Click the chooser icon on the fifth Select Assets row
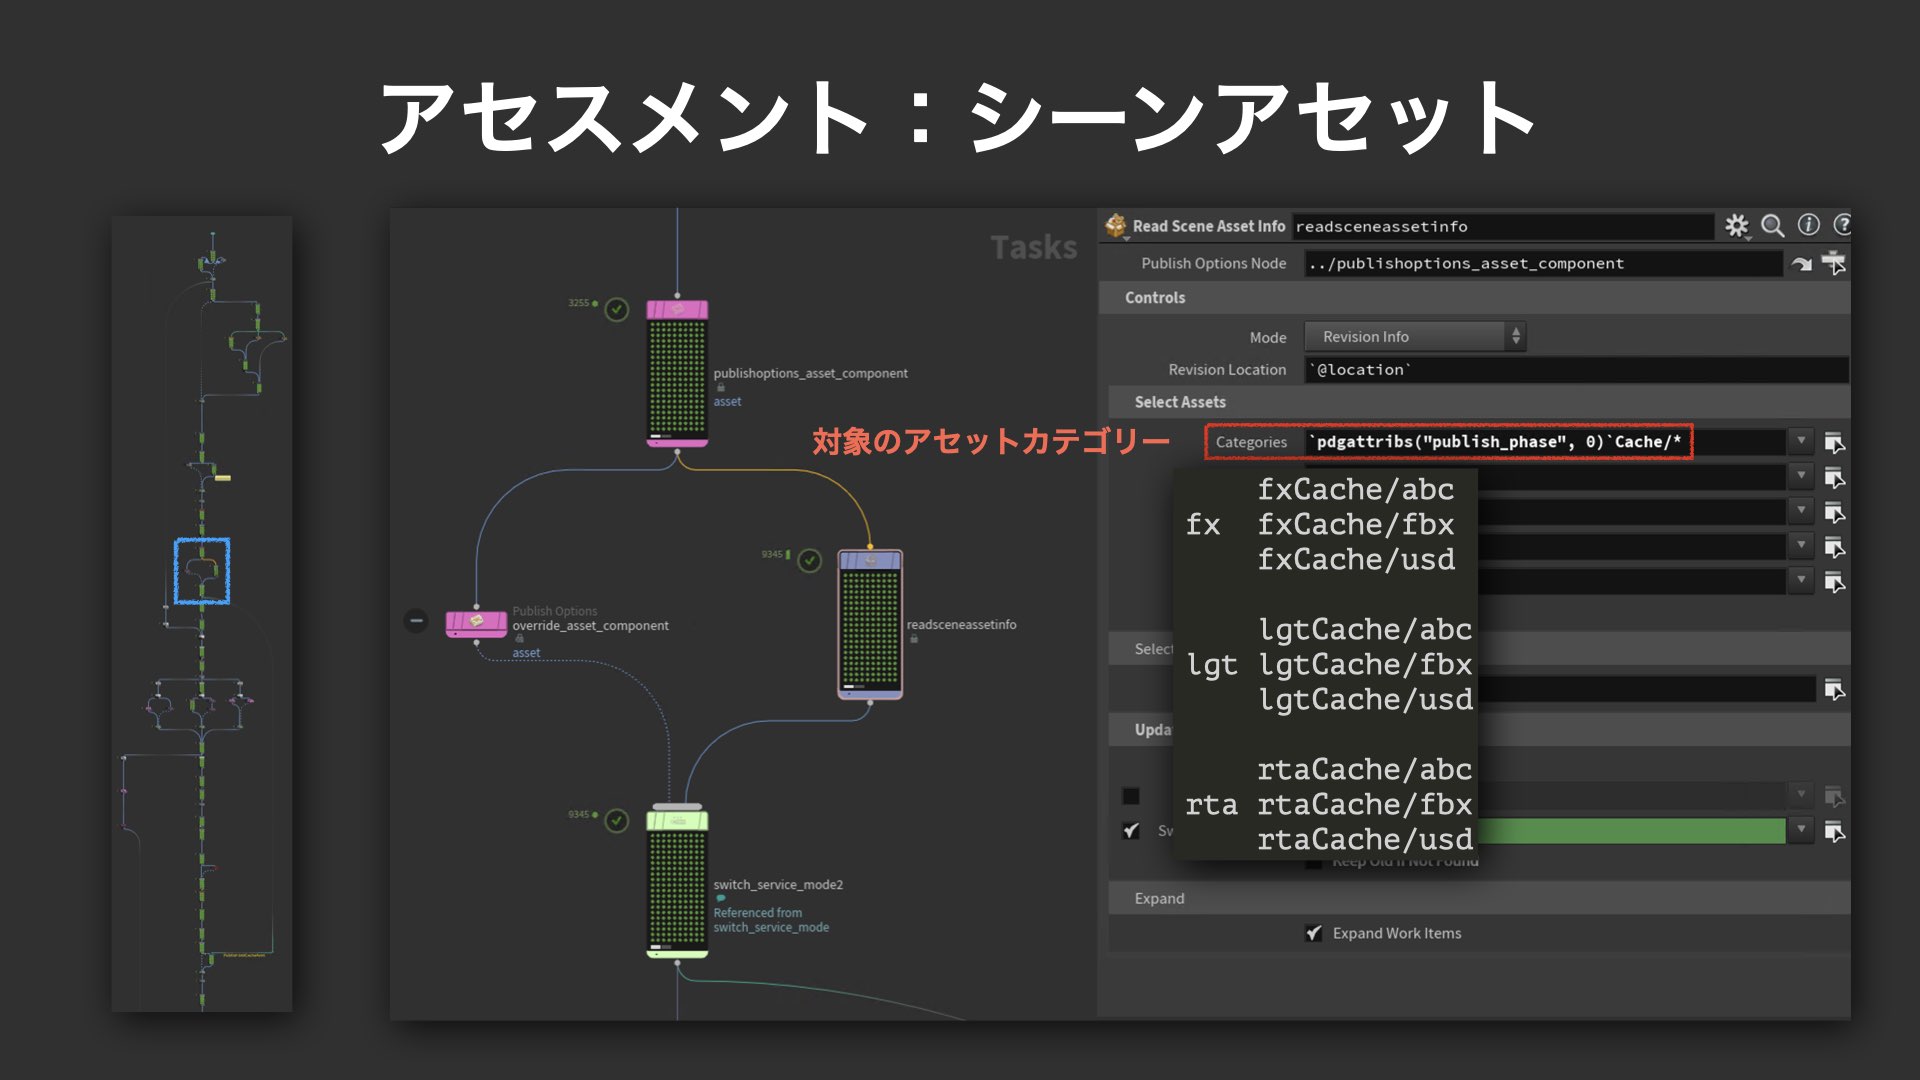 pyautogui.click(x=1834, y=582)
